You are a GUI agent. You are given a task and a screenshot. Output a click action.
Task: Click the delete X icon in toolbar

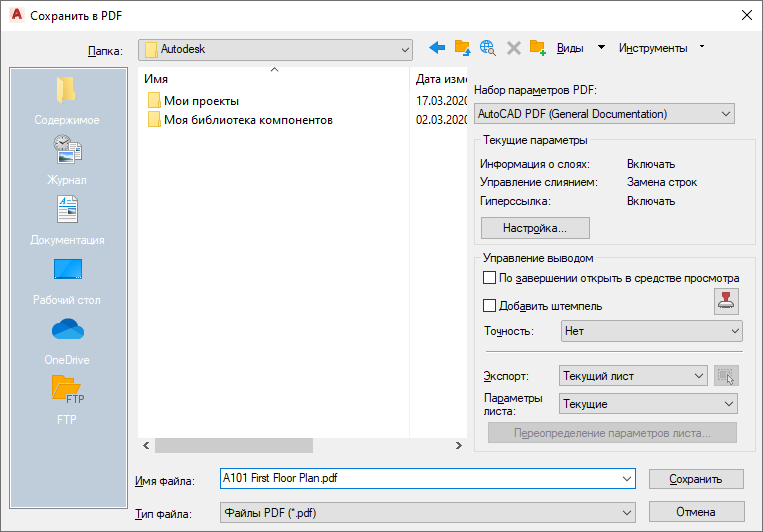513,48
